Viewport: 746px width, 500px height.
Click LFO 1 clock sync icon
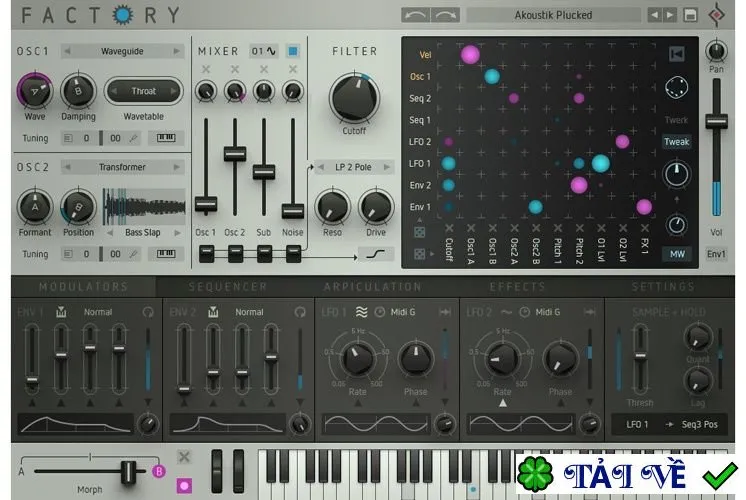(x=380, y=312)
